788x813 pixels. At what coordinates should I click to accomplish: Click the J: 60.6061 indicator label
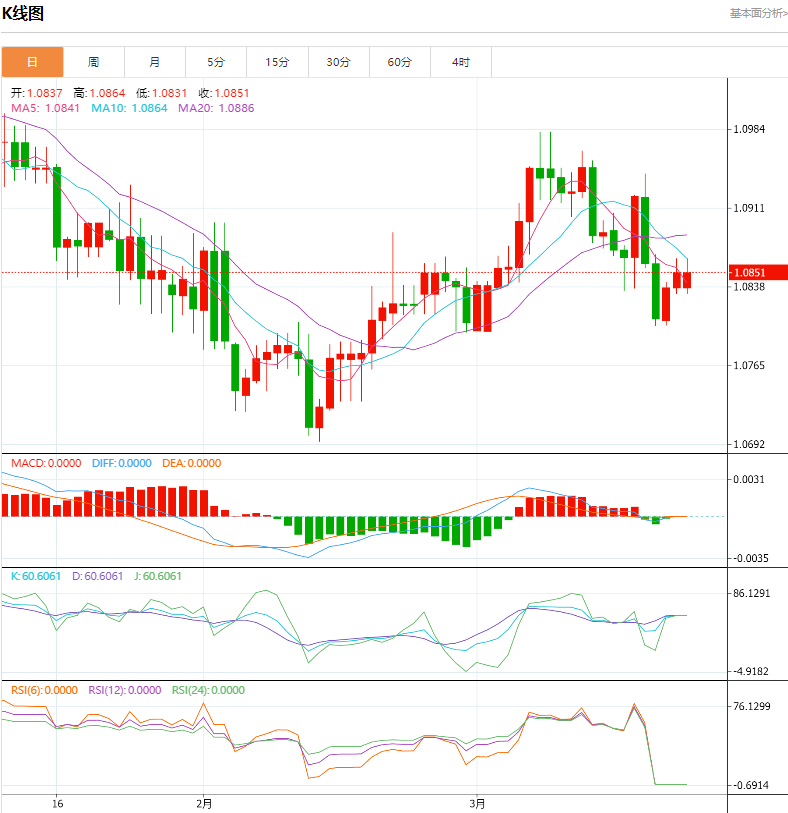[158, 576]
